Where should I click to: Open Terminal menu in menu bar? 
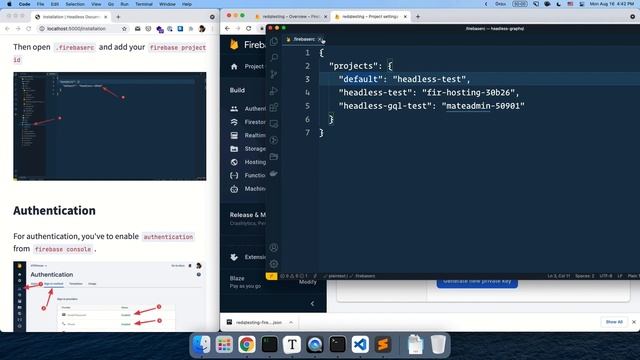[x=144, y=4]
